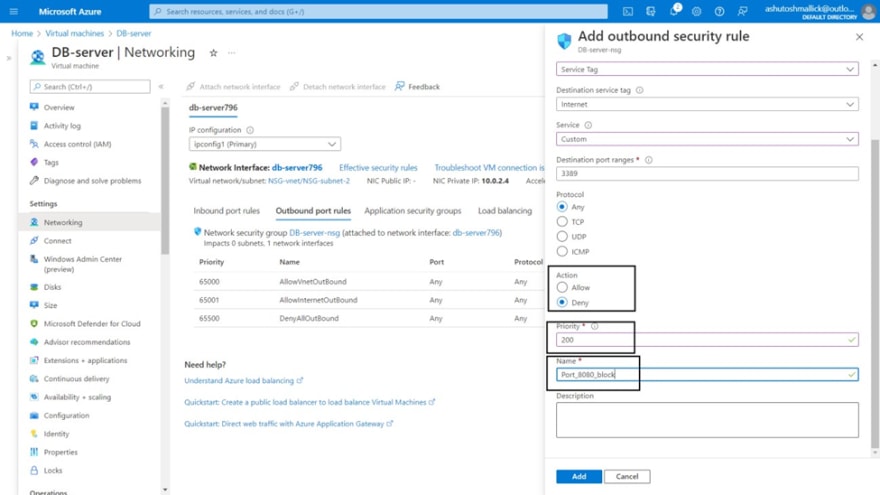
Task: Open Understand Azure load balancing link
Action: coord(243,381)
